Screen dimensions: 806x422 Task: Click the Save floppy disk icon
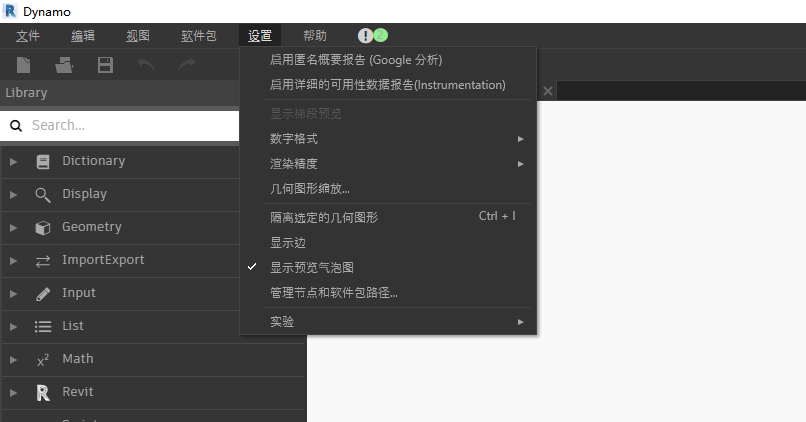click(105, 65)
